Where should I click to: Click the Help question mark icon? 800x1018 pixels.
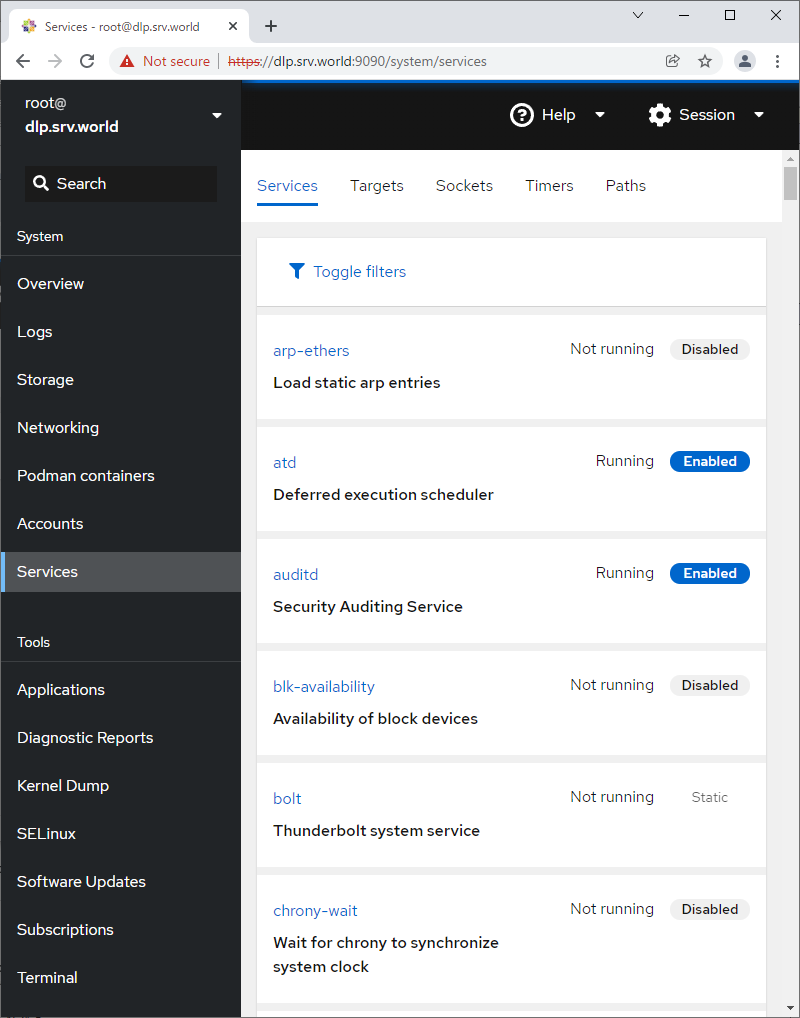[522, 115]
